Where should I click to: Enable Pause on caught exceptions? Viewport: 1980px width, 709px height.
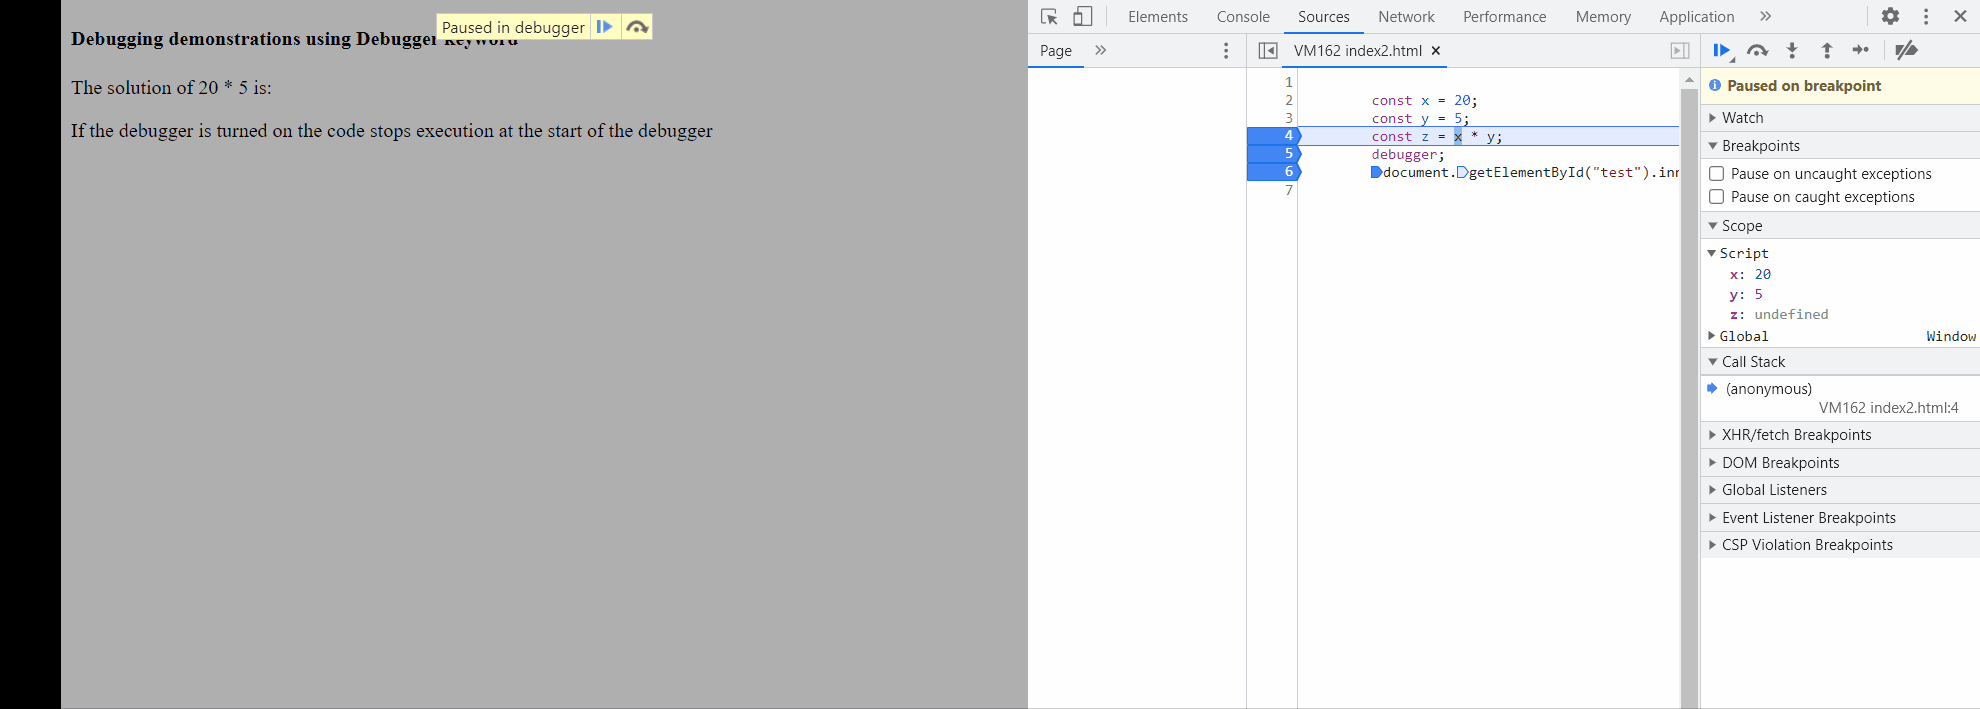[x=1717, y=197]
